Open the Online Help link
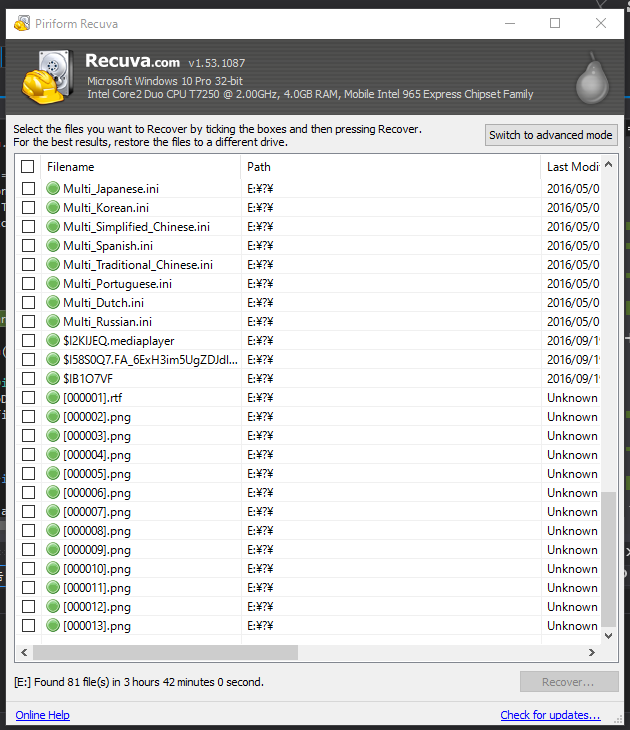 (42, 715)
